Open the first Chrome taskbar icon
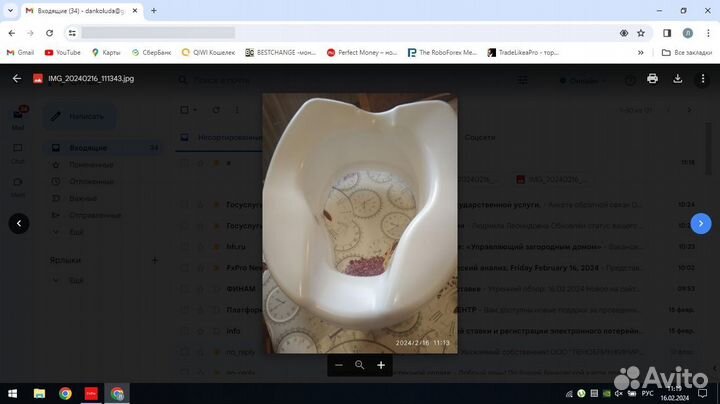The image size is (720, 404). 65,393
